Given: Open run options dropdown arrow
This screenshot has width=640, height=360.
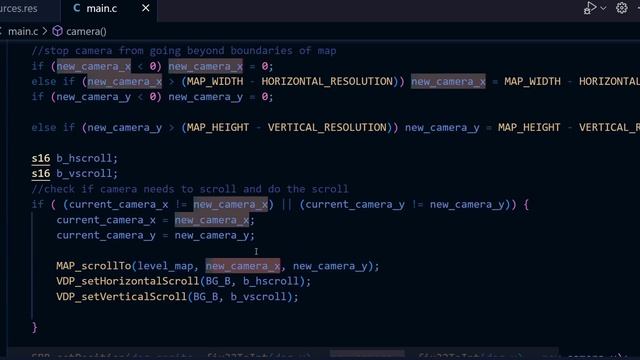Looking at the screenshot, I should (x=603, y=8).
